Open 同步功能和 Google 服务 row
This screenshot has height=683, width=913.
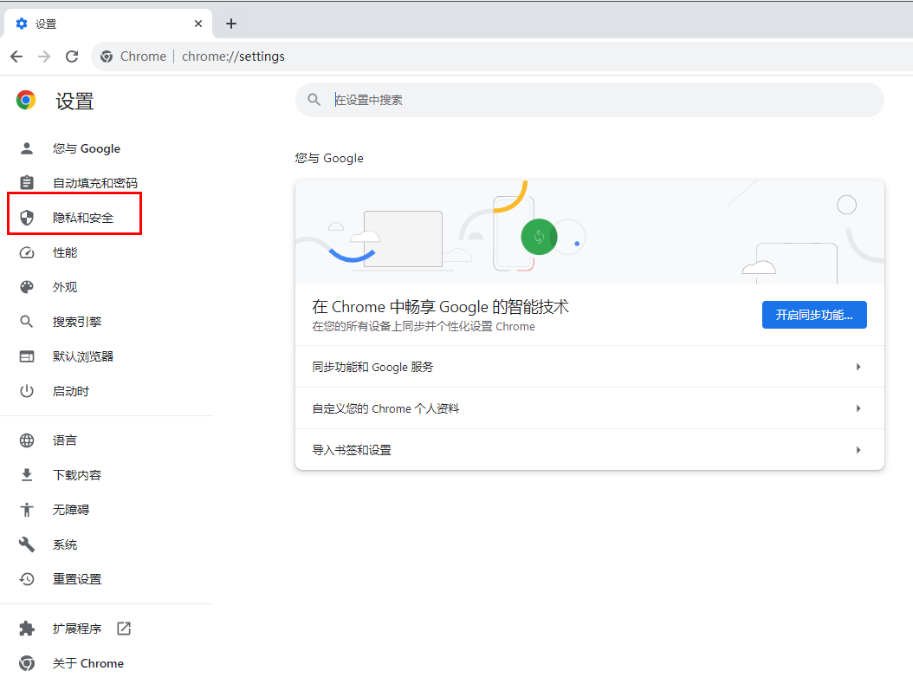[589, 367]
